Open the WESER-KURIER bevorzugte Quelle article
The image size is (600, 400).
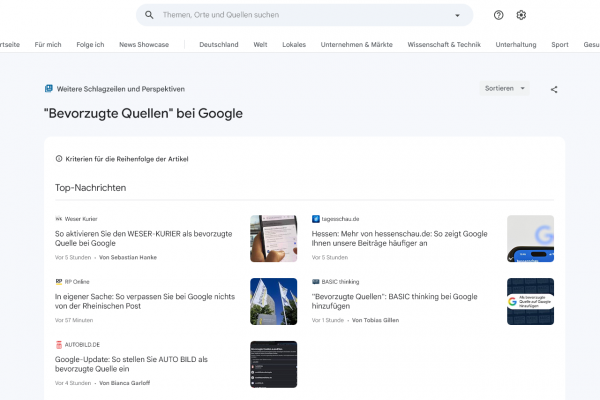143,238
